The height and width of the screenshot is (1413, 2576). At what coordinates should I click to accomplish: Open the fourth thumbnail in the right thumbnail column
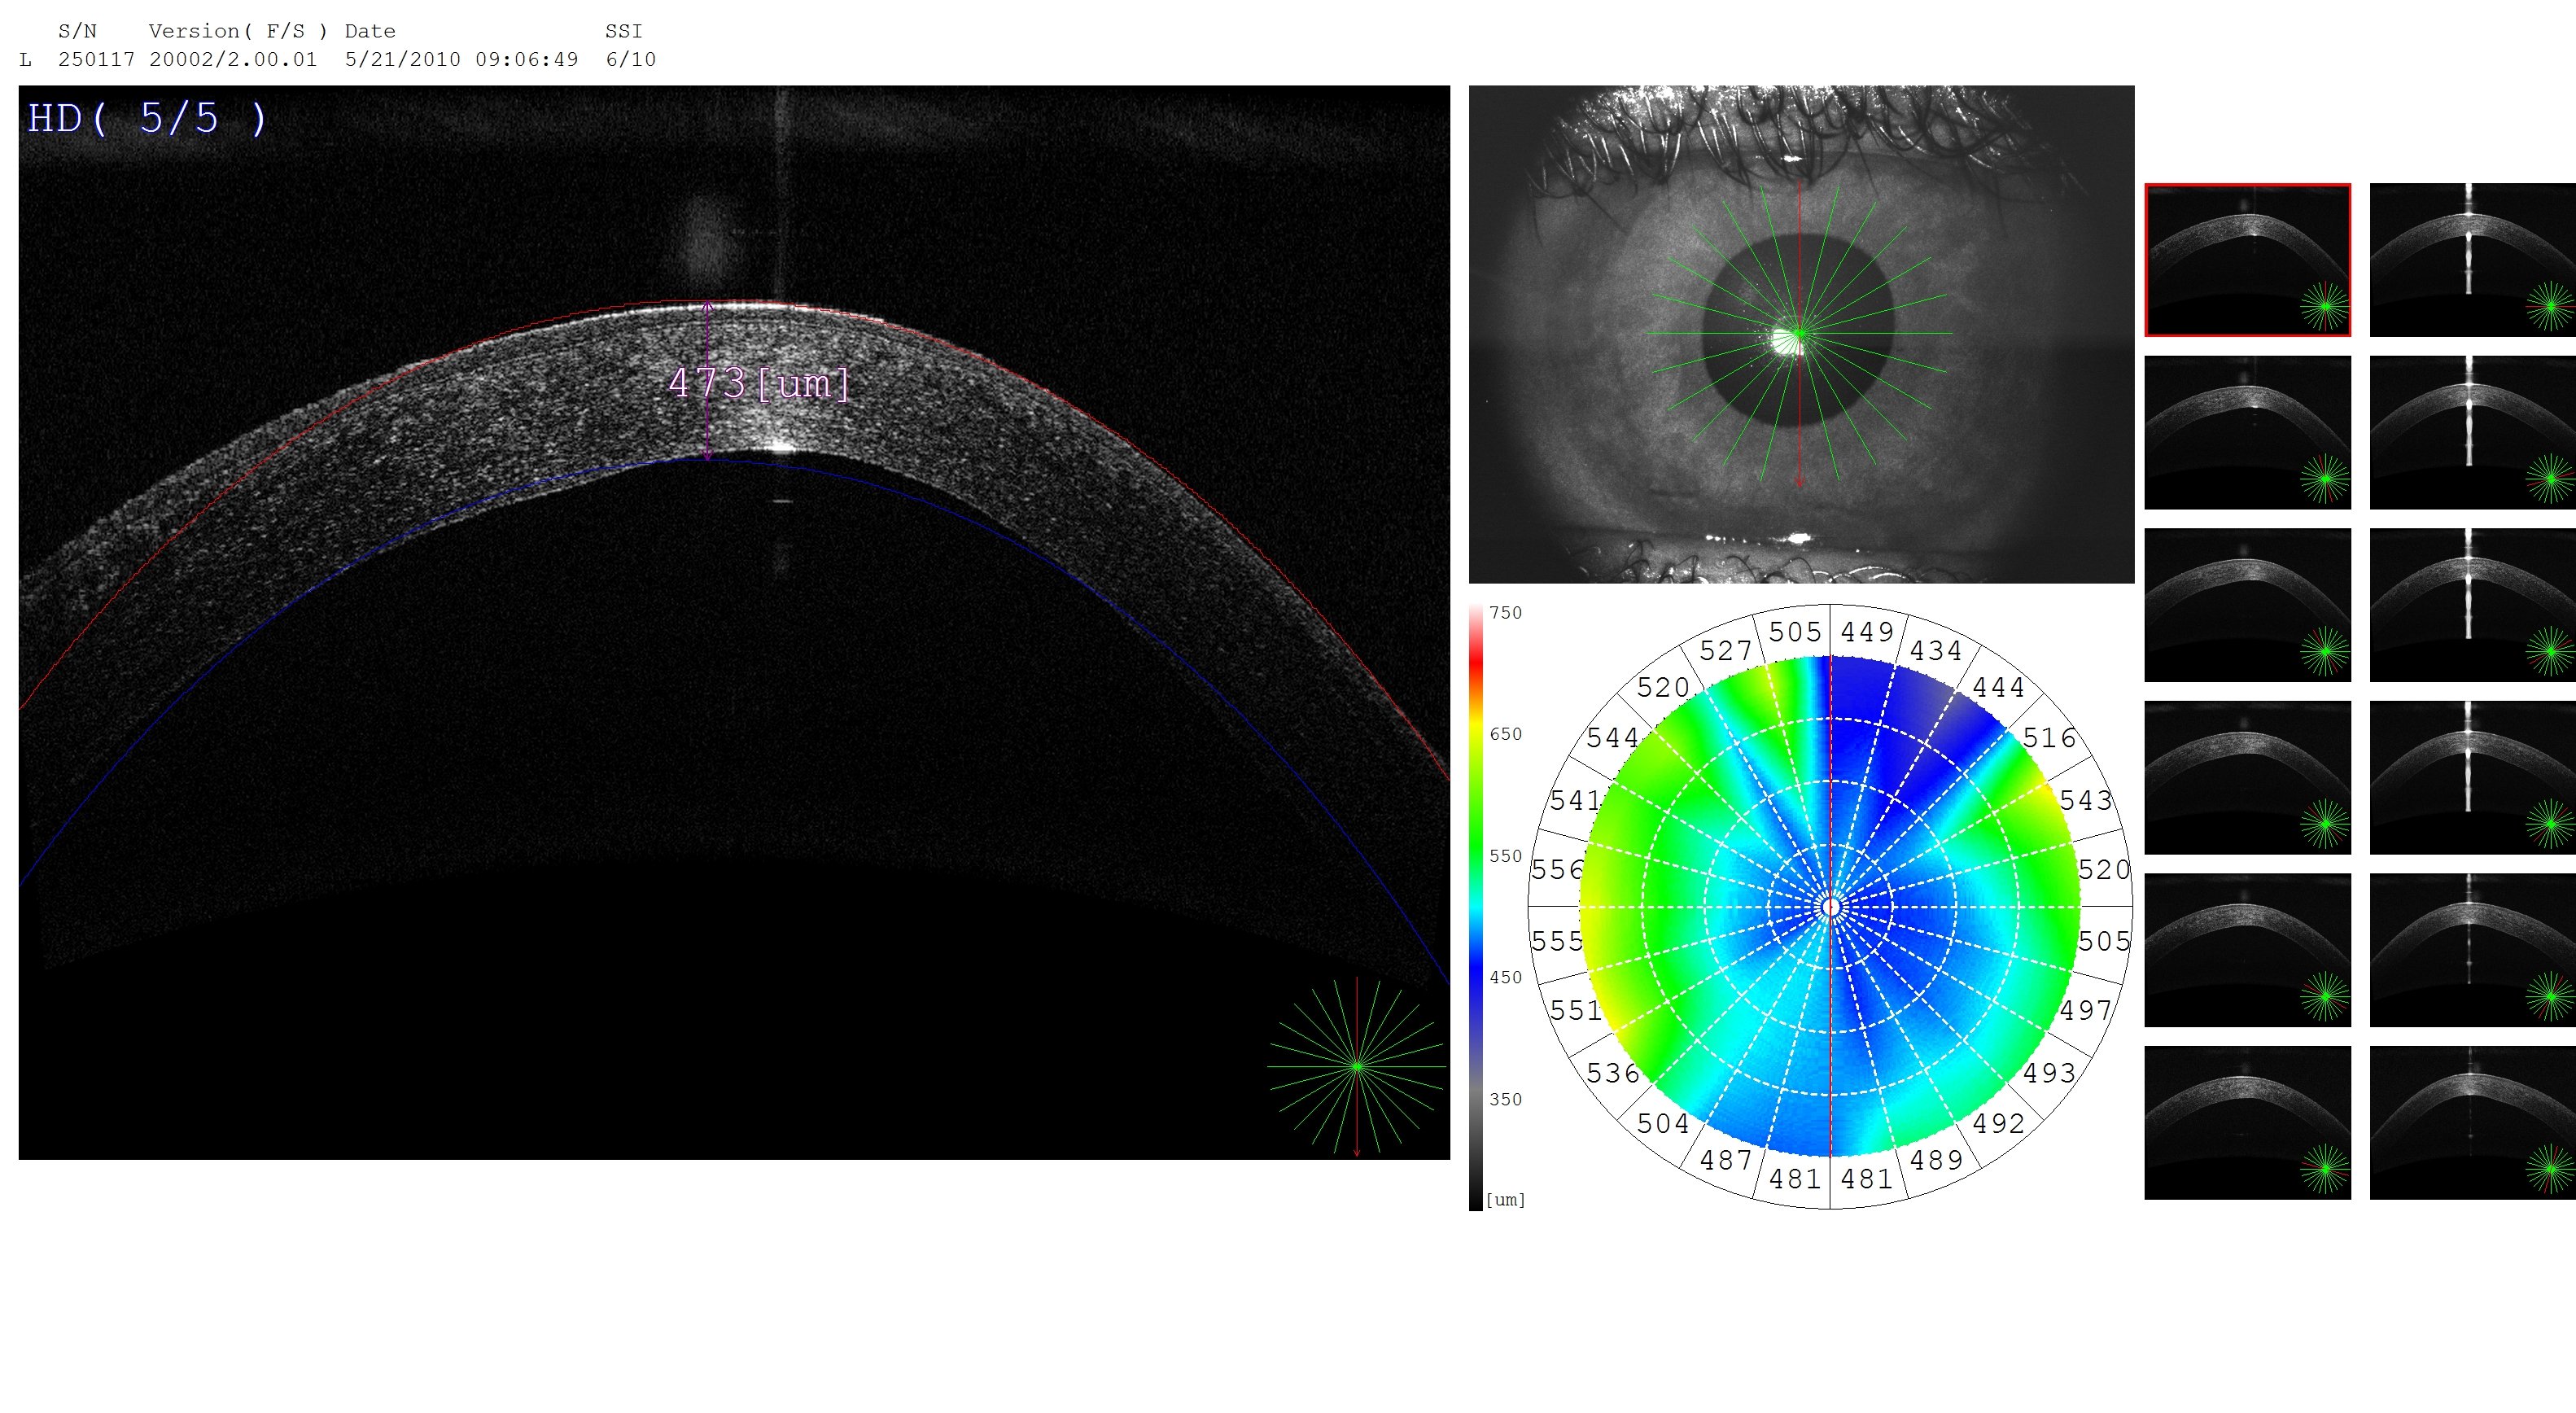2473,777
